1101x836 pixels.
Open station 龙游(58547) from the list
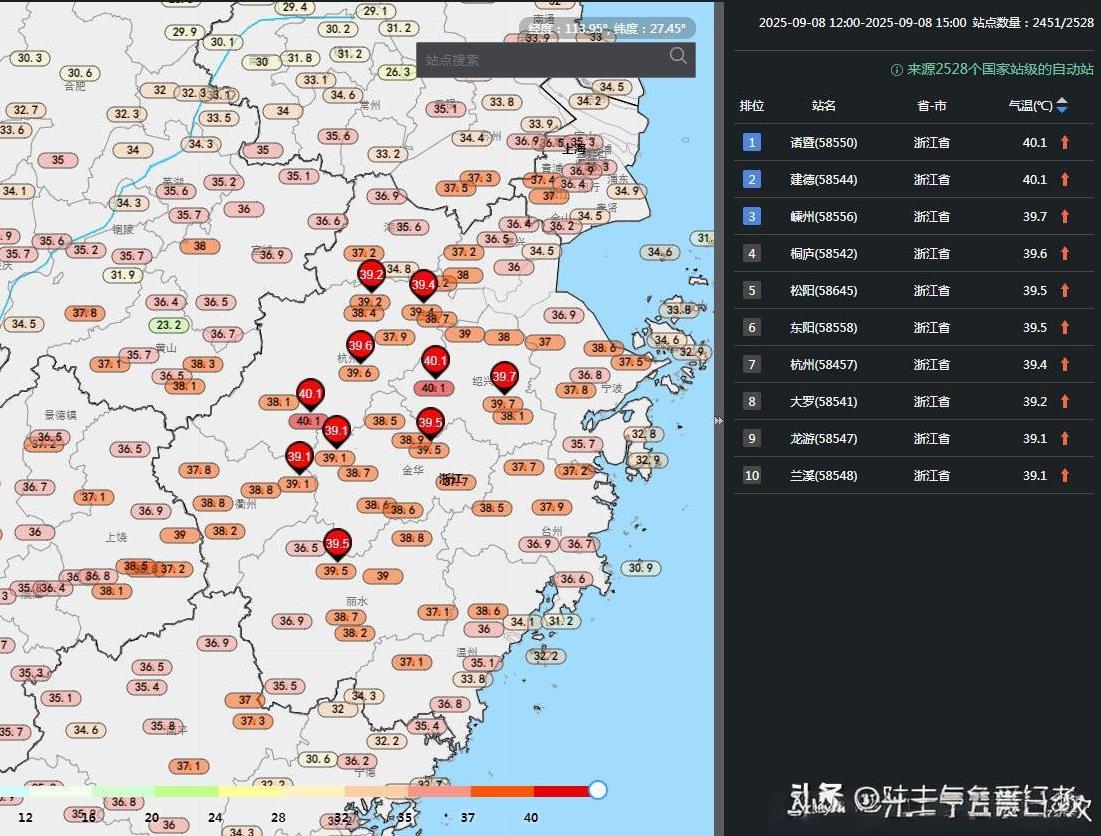(824, 438)
